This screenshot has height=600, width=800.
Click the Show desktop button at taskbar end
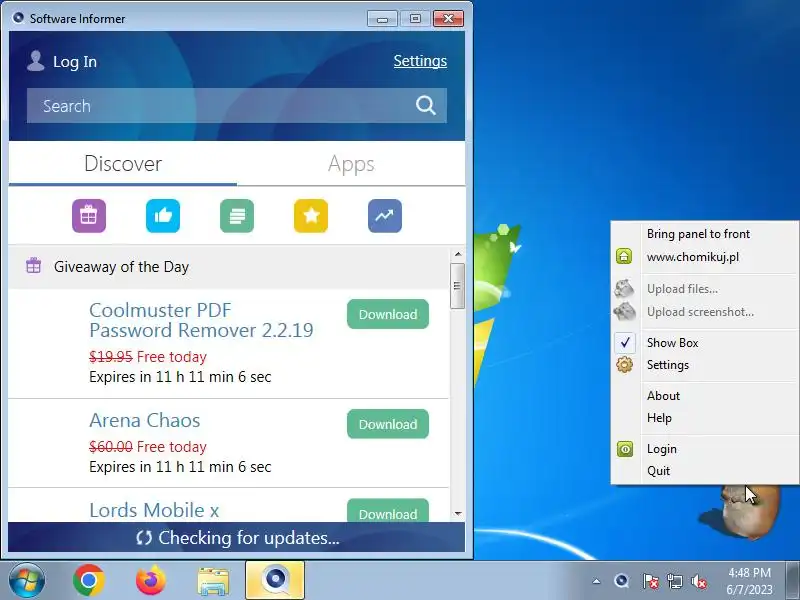tap(793, 580)
